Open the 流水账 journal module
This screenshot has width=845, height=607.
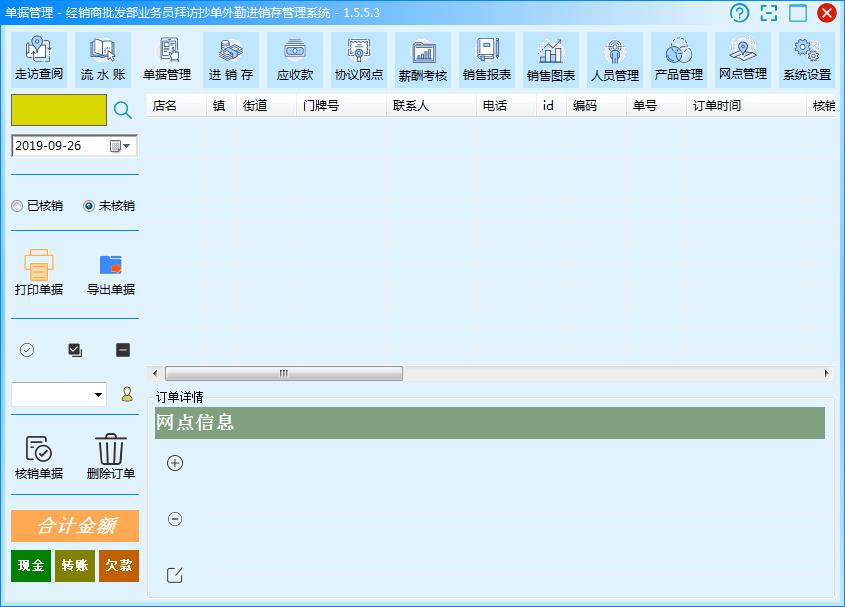[103, 59]
